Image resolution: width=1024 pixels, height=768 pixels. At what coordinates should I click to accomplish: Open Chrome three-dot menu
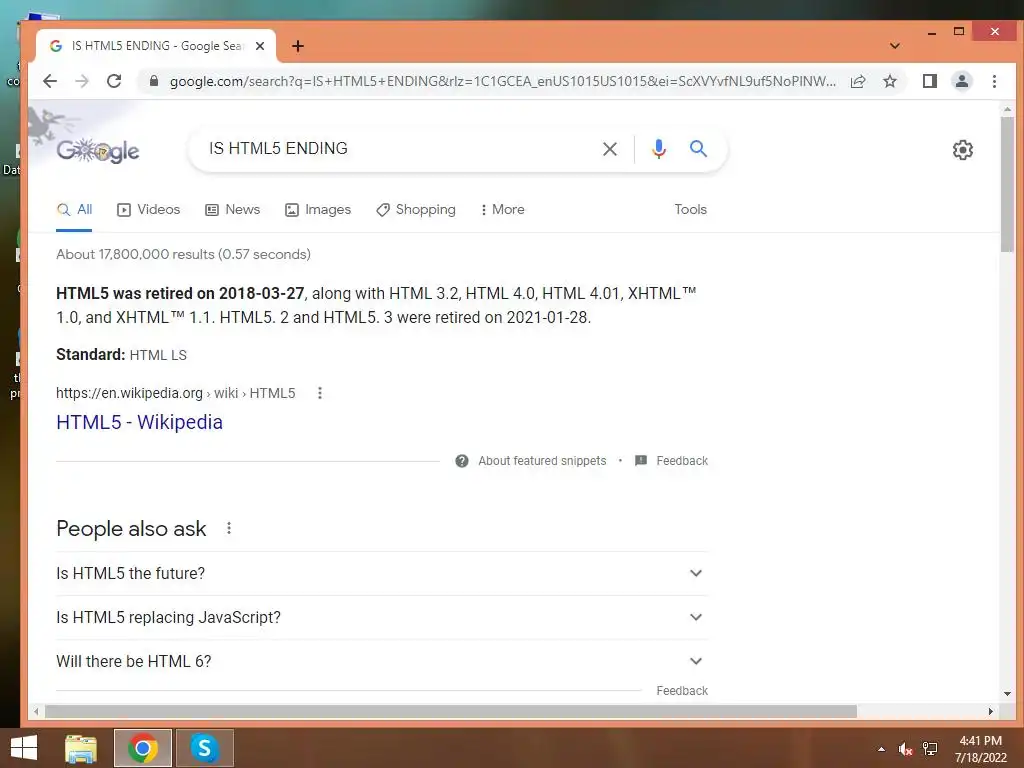click(994, 81)
